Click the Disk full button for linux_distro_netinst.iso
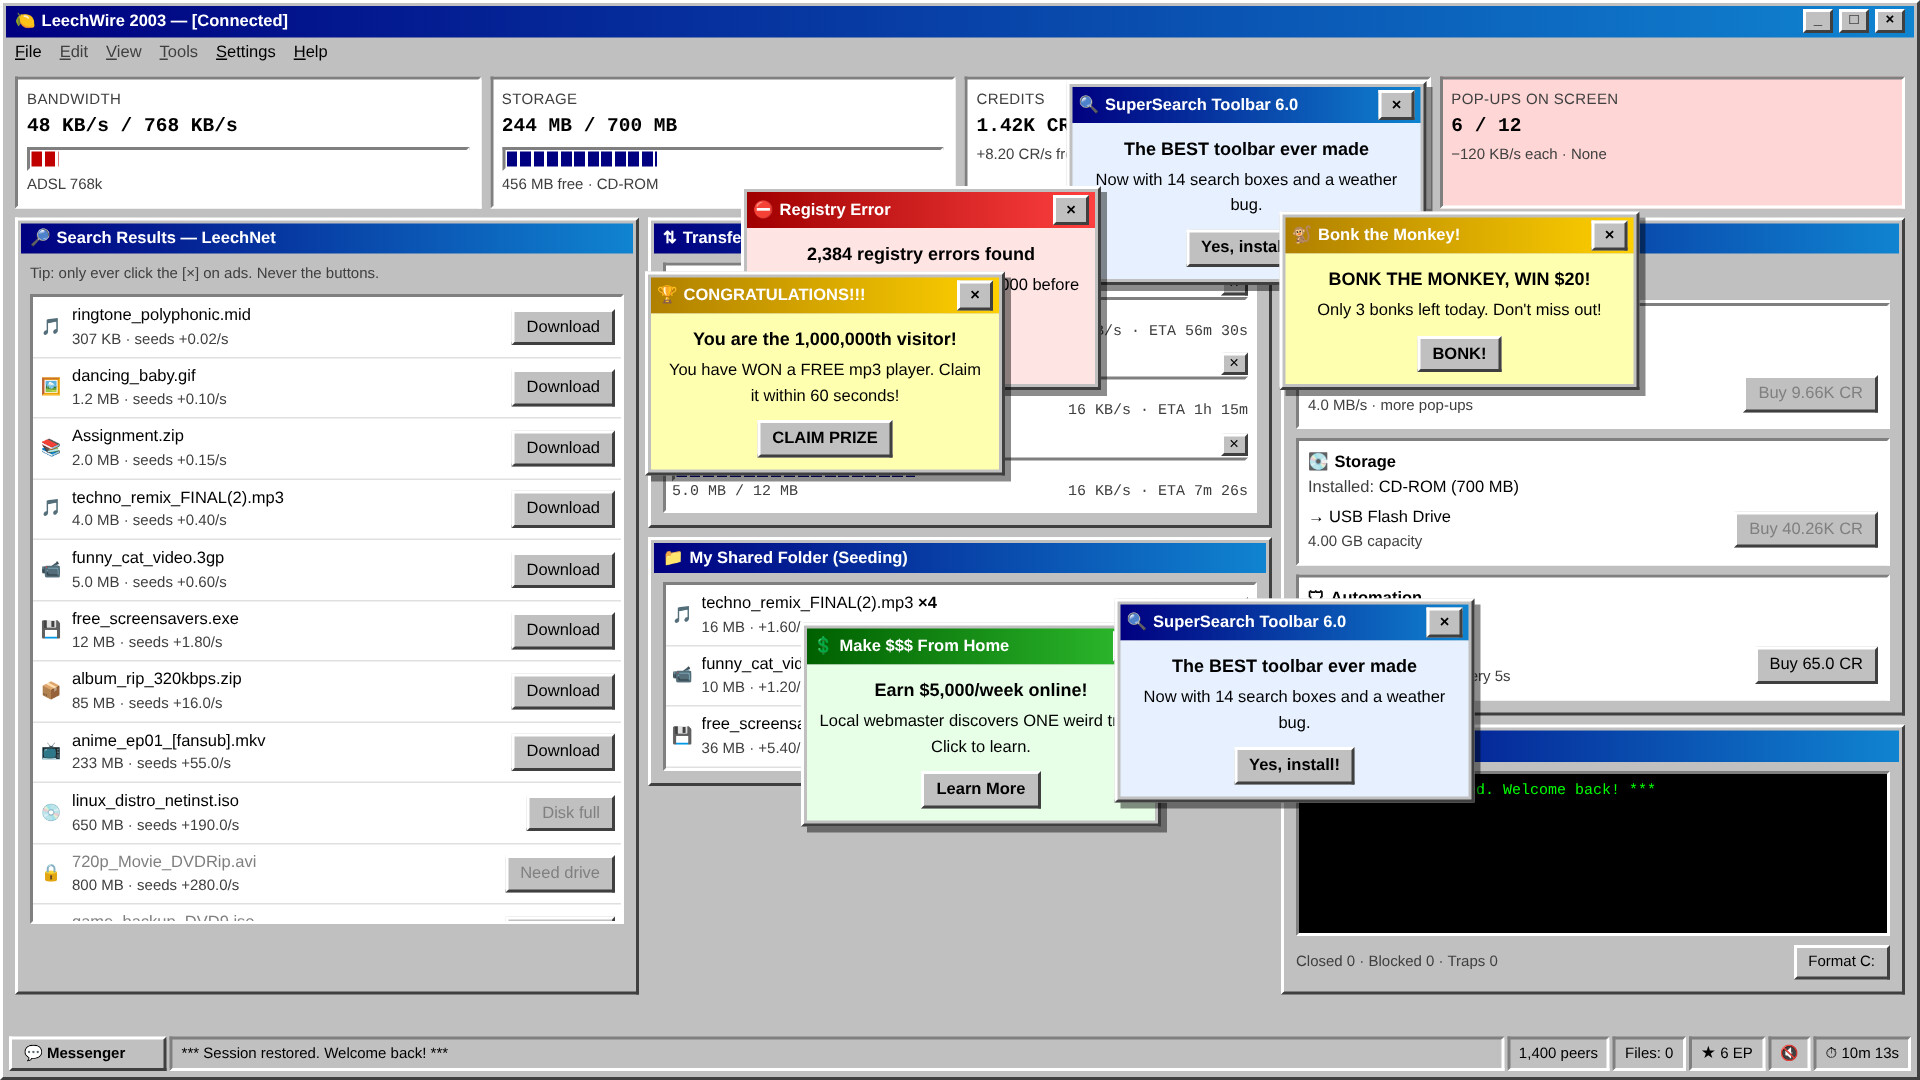This screenshot has height=1080, width=1920. [570, 813]
